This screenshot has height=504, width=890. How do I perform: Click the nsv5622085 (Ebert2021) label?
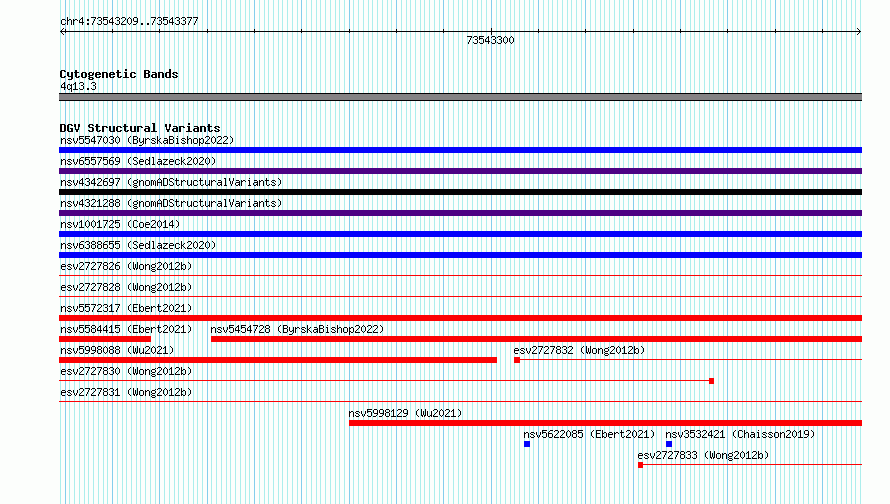pos(589,434)
